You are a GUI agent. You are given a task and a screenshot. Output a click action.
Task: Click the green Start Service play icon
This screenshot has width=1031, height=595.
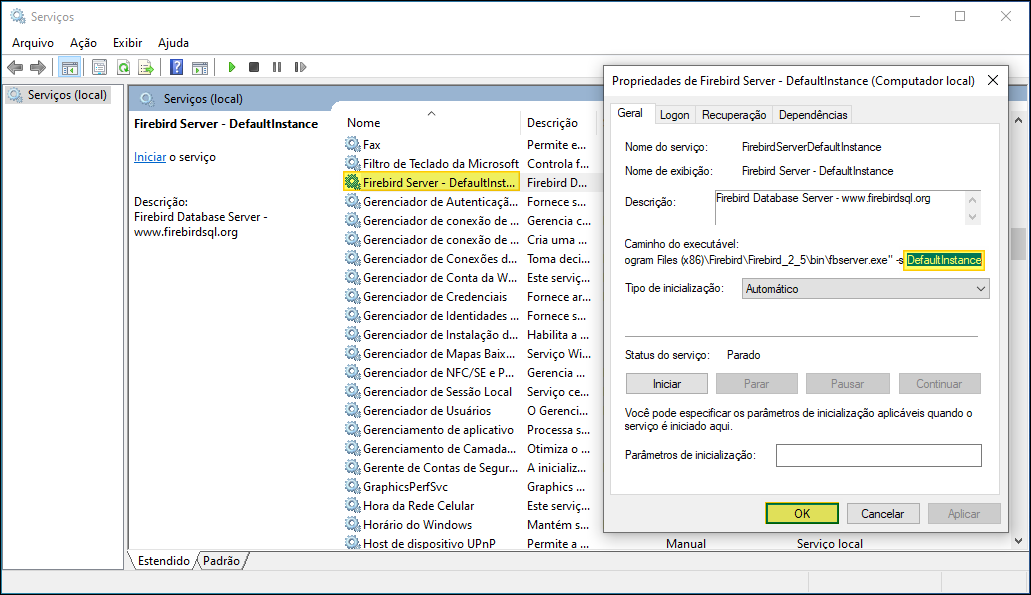tap(231, 67)
